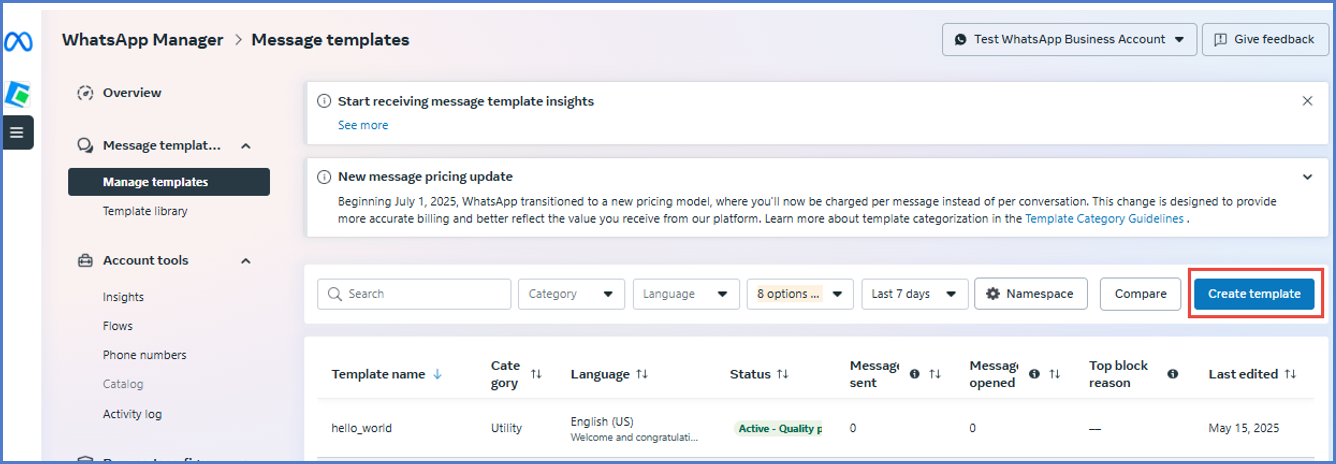Sort table by Last edited column arrows
Viewport: 1336px width, 464px height.
pyautogui.click(x=1290, y=374)
